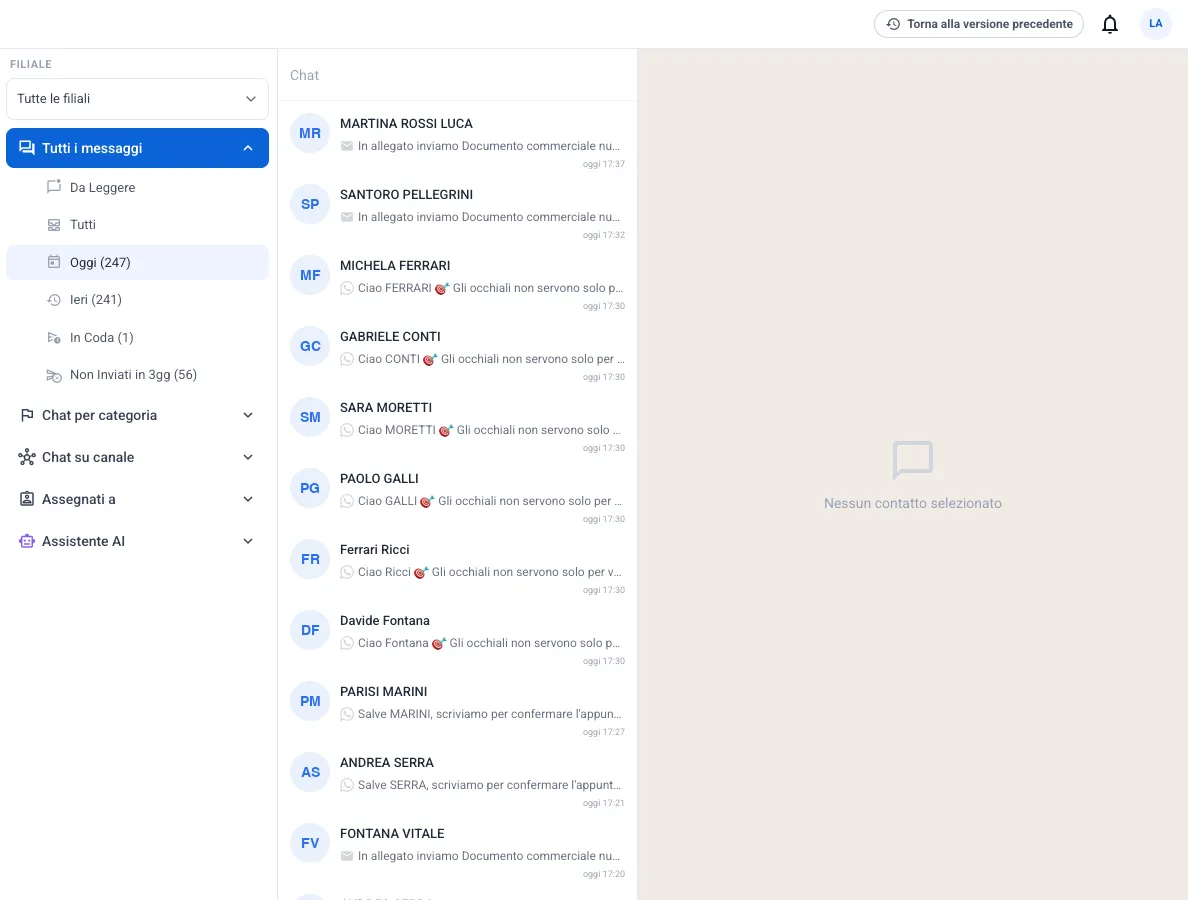
Task: Click the PM avatar of Parisi Marini
Action: pyautogui.click(x=310, y=702)
